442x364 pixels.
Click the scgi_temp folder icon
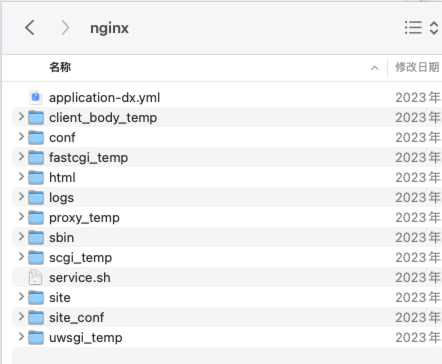(36, 257)
